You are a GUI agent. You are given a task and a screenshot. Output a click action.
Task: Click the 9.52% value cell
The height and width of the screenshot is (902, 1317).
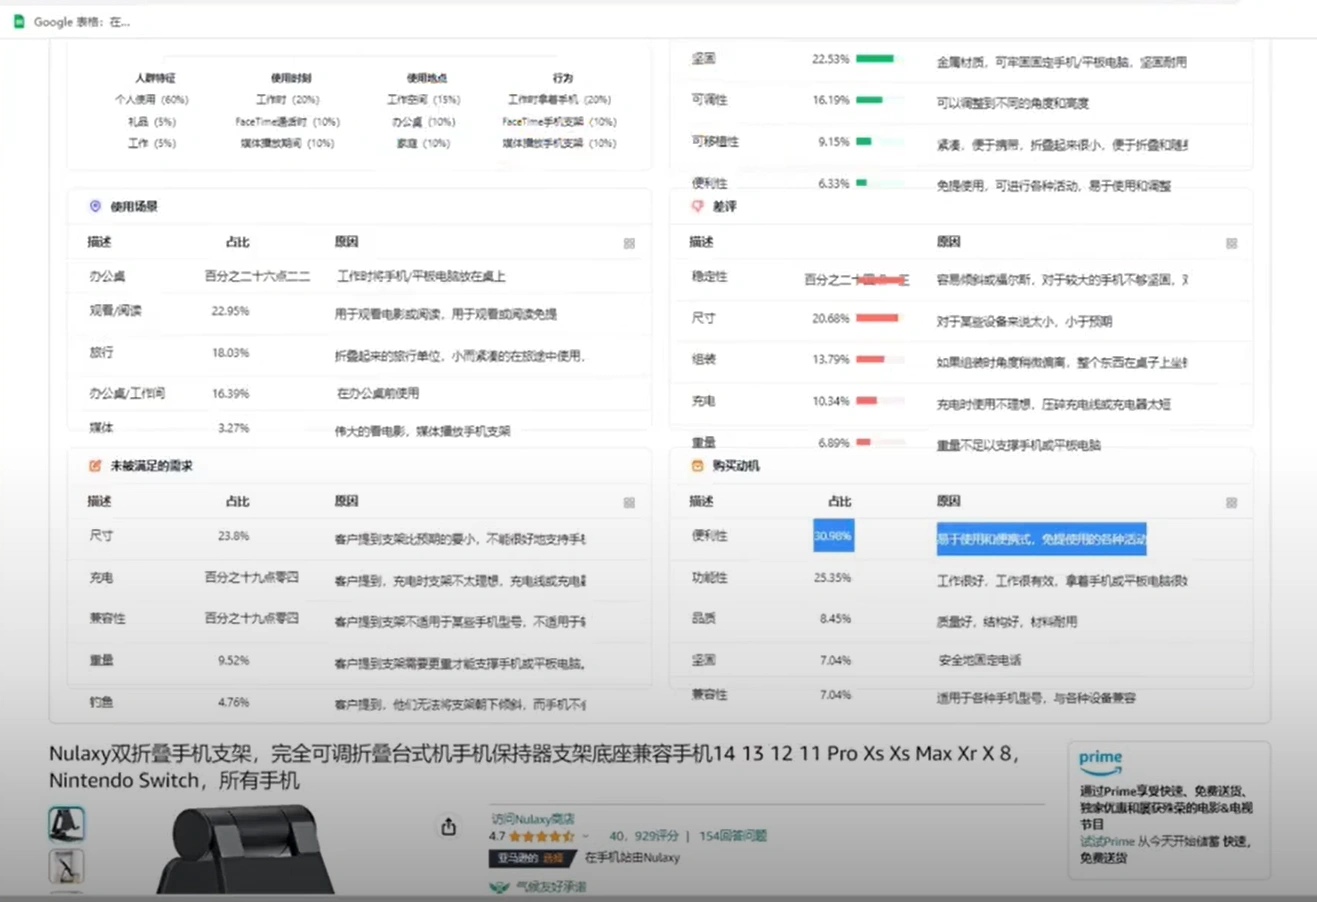click(233, 661)
